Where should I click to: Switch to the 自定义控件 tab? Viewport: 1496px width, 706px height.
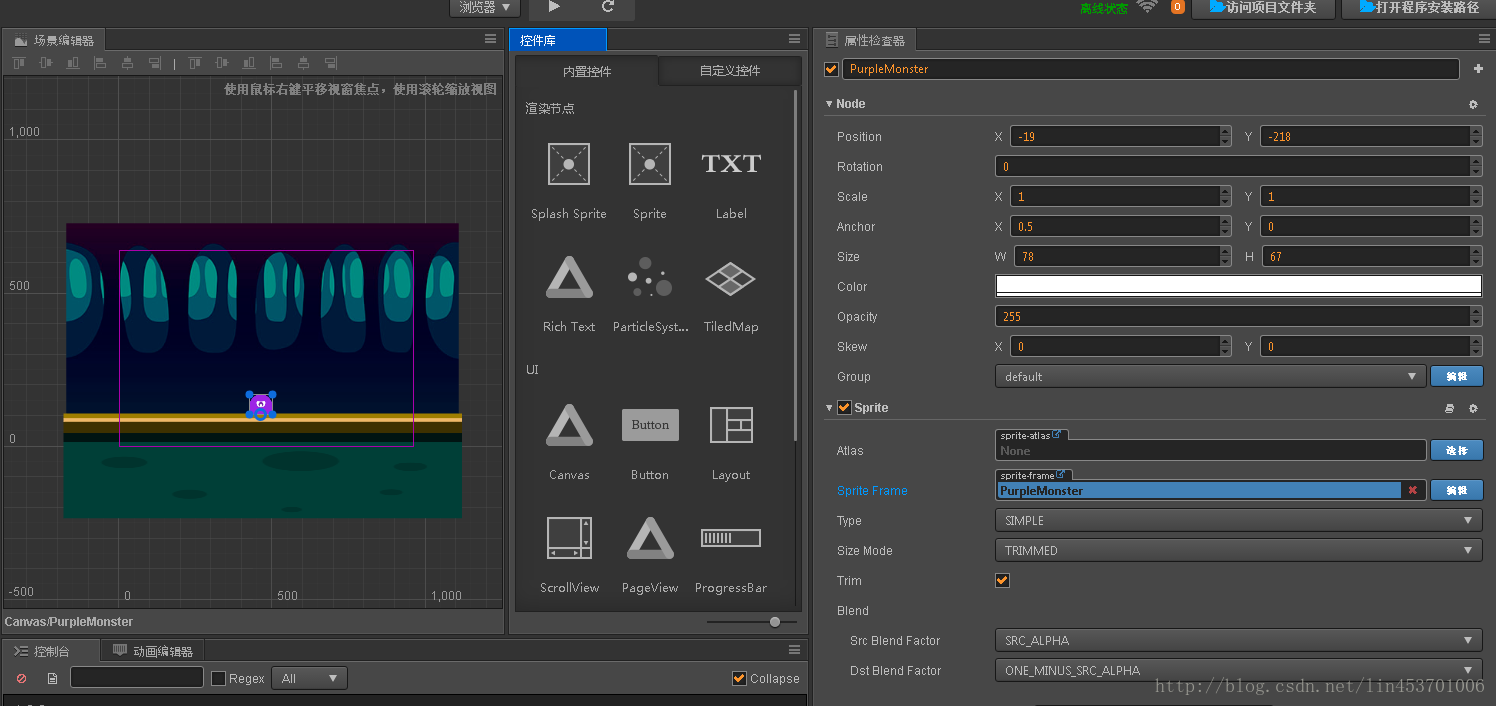tap(730, 71)
